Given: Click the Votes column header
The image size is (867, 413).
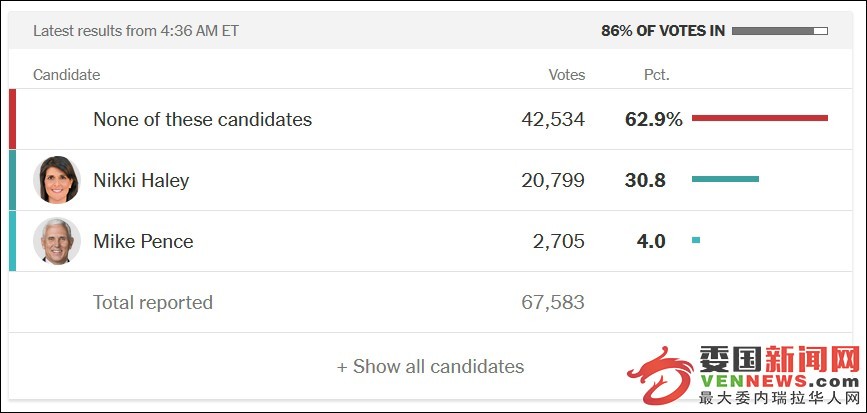Looking at the screenshot, I should click(x=567, y=75).
